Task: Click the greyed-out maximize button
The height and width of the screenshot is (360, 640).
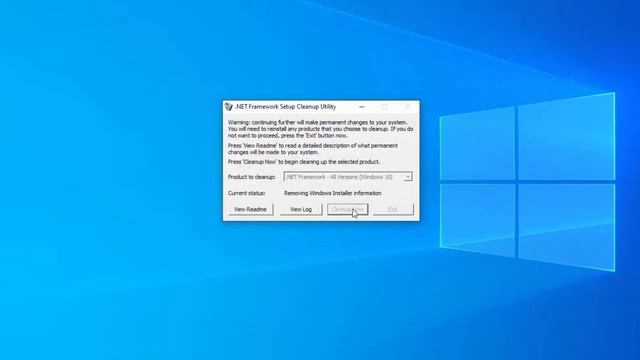Action: click(x=384, y=107)
